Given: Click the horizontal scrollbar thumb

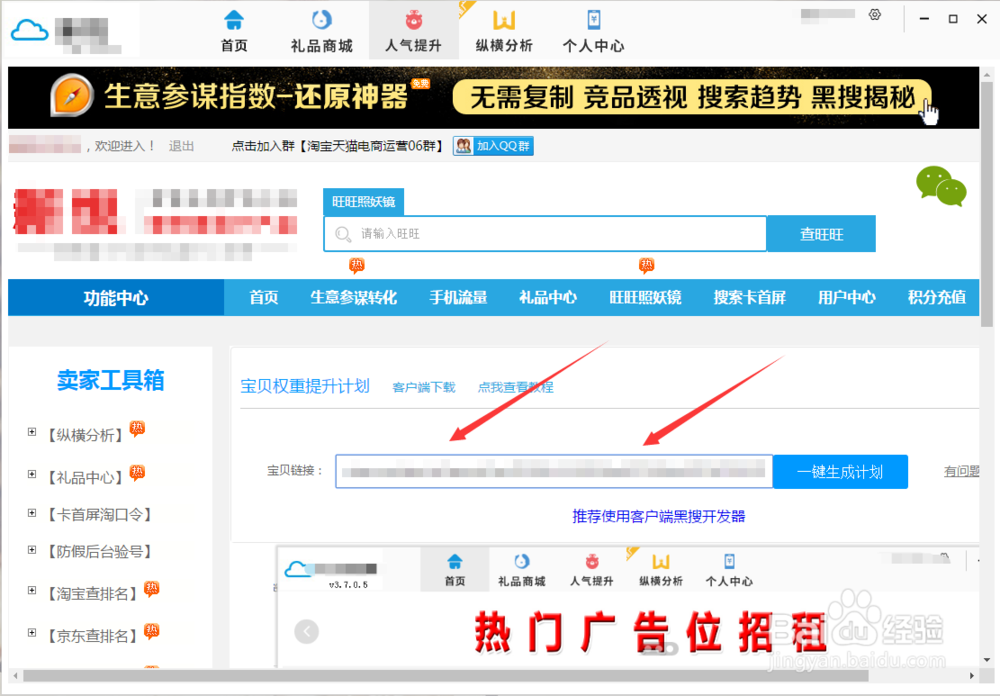Looking at the screenshot, I should pyautogui.click(x=445, y=676).
